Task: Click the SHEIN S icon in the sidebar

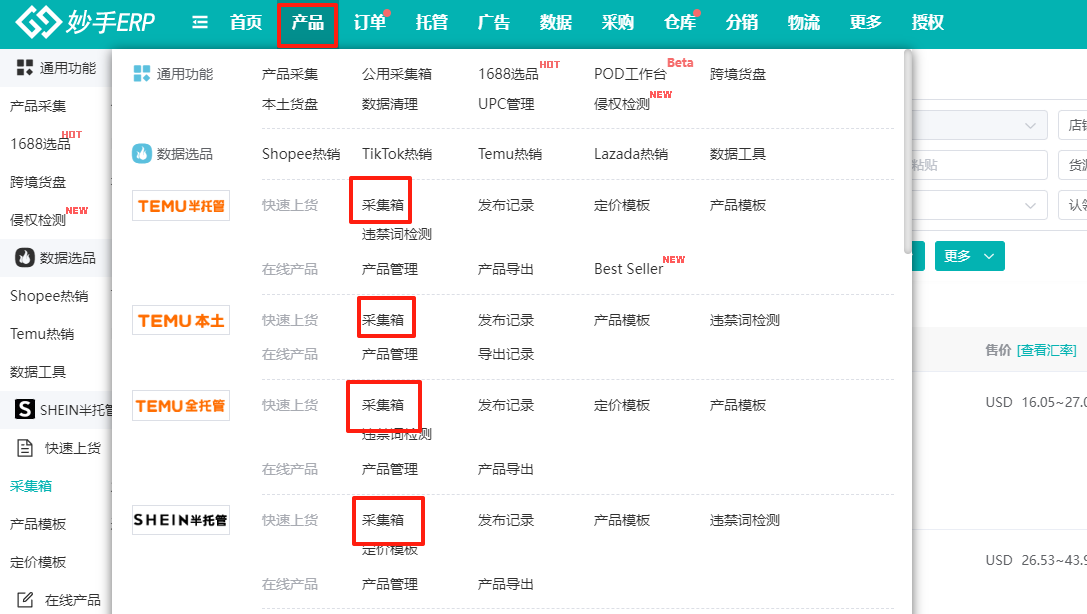Action: [24, 409]
